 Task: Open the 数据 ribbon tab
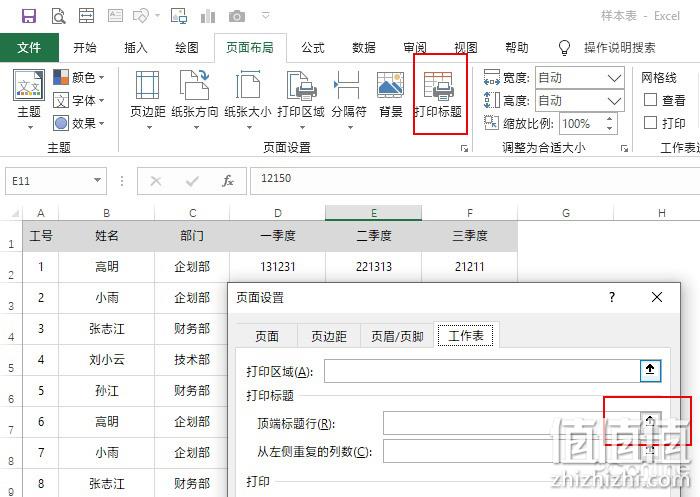click(364, 47)
